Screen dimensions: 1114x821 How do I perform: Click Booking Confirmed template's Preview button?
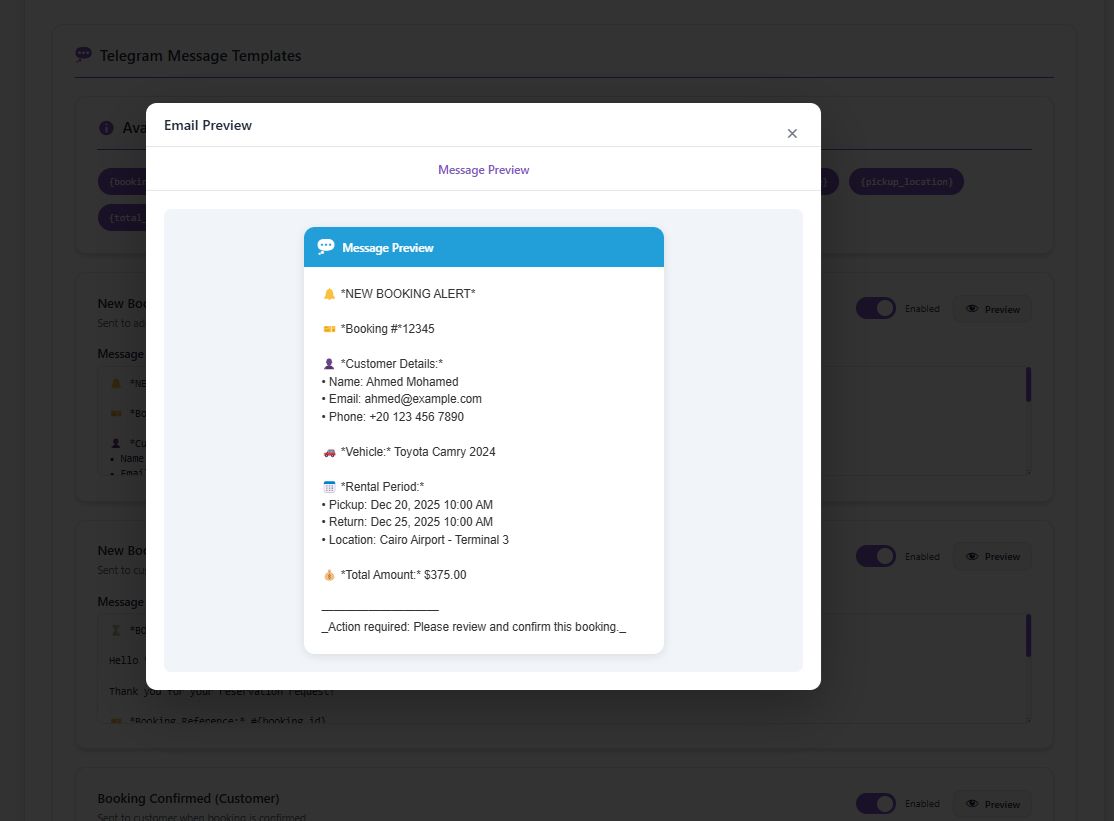993,804
